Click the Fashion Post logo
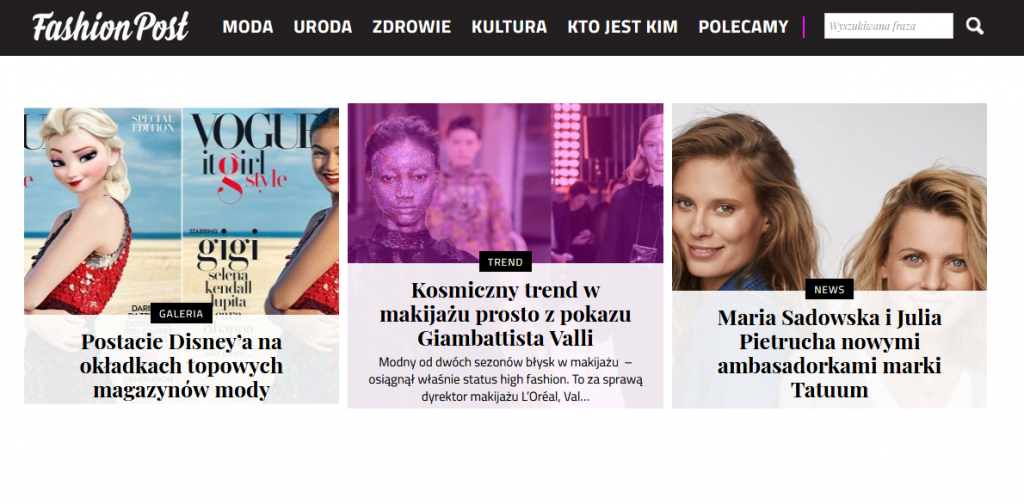1024x504 pixels. pos(110,27)
